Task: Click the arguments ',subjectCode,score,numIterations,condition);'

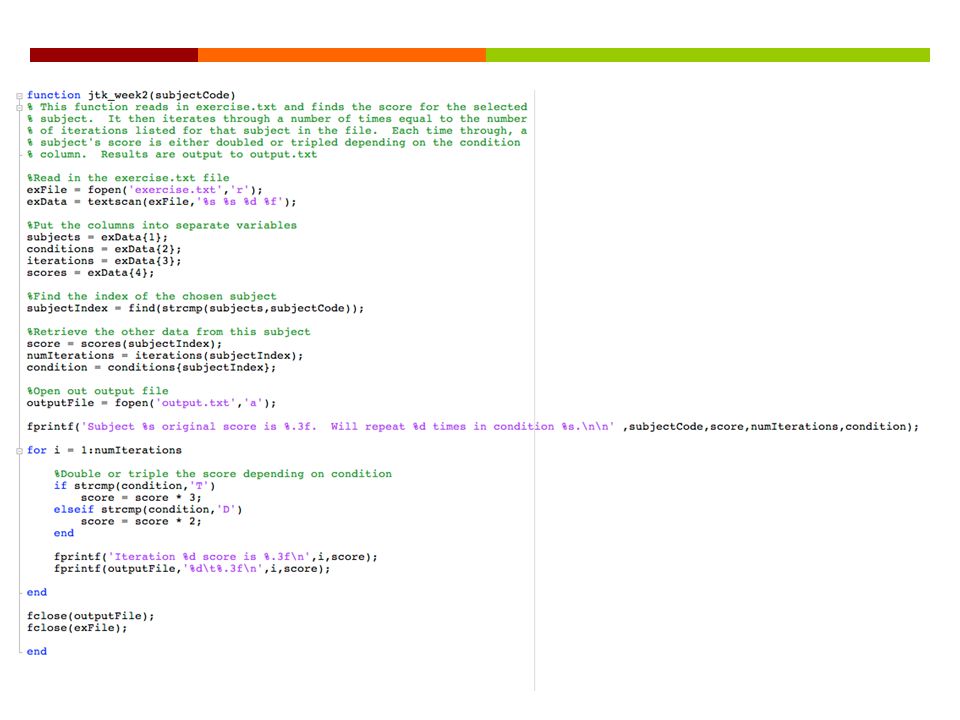Action: [771, 426]
